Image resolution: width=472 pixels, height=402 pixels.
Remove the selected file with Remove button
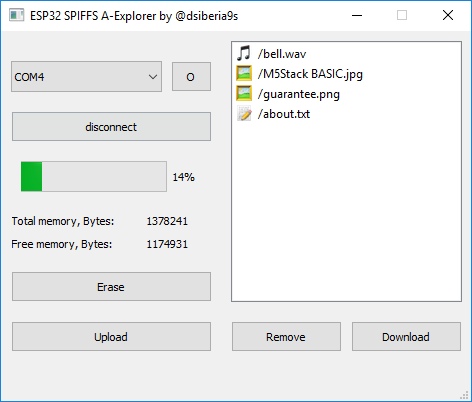(x=286, y=337)
